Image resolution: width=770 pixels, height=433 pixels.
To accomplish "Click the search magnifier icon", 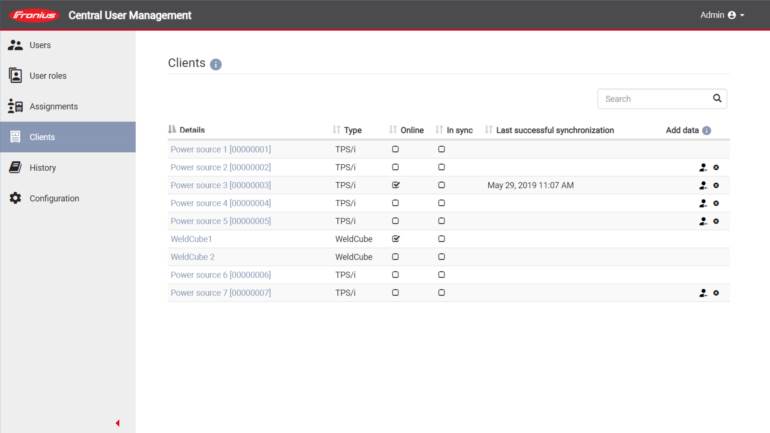I will click(717, 99).
